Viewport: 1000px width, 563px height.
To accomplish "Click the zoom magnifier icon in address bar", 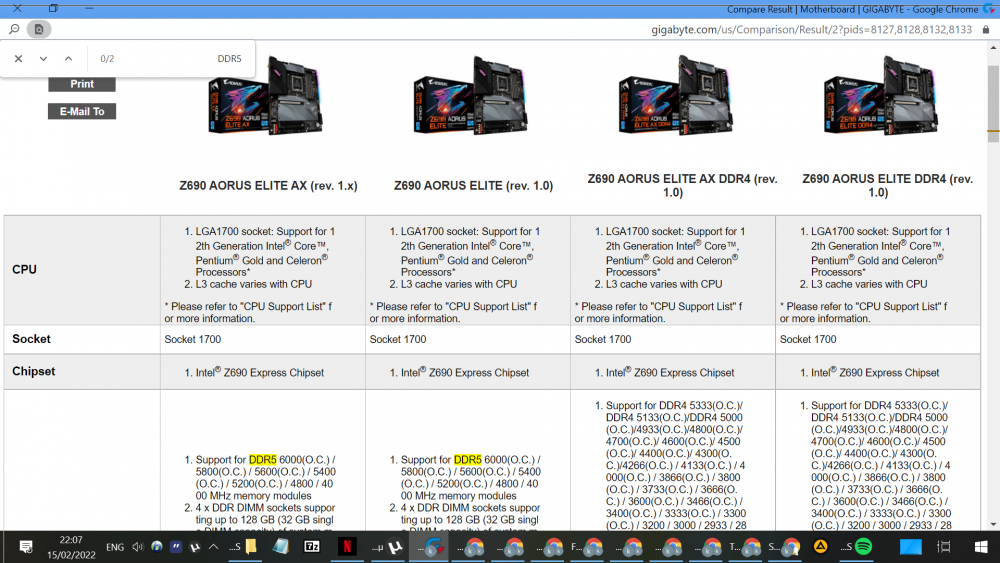I will 14,29.
